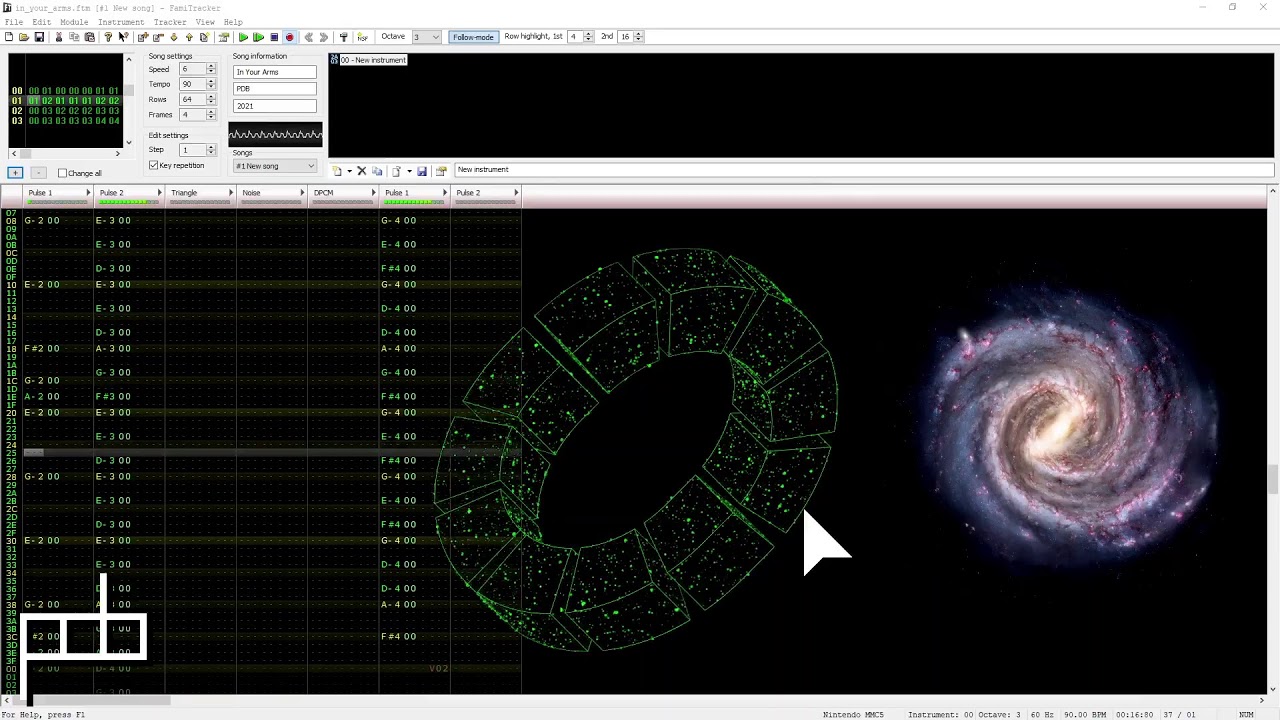Toggle Follow-mode button
The image size is (1280, 720).
(473, 37)
